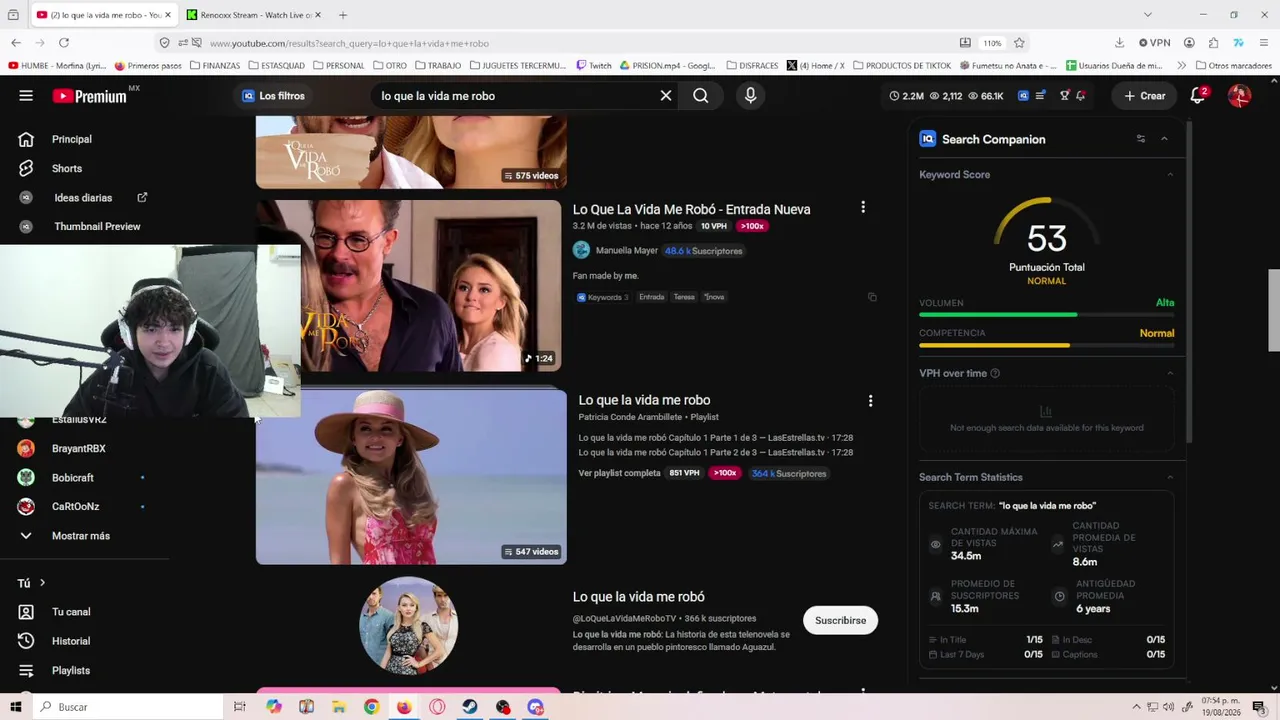The image size is (1280, 720).
Task: Open the Capítulo 1 Parte 1 de 3 video
Action: 716,438
